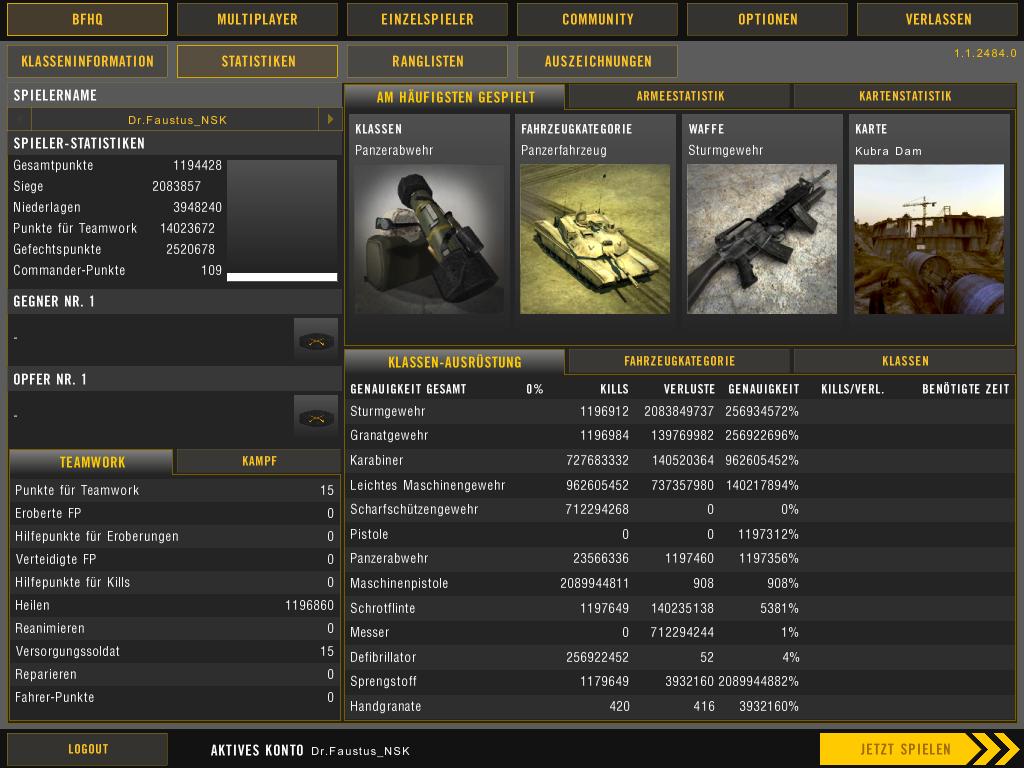Image resolution: width=1024 pixels, height=768 pixels.
Task: Click the Kubra Dam map image
Action: [928, 240]
